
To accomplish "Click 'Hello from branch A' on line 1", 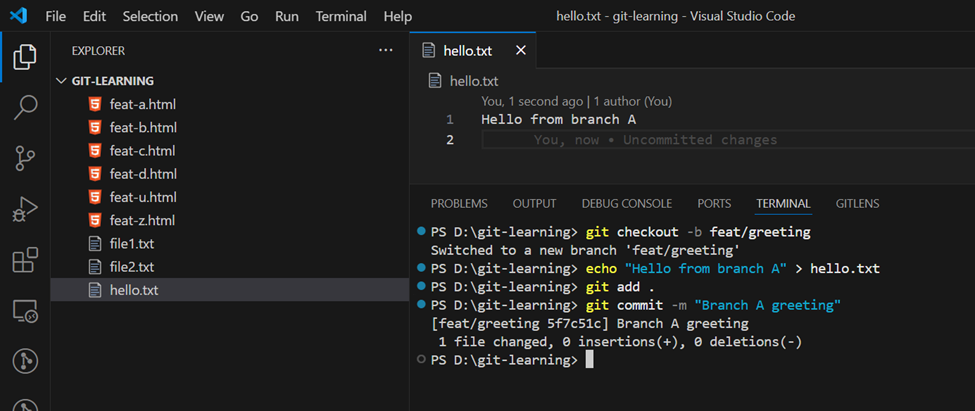I will click(x=558, y=119).
